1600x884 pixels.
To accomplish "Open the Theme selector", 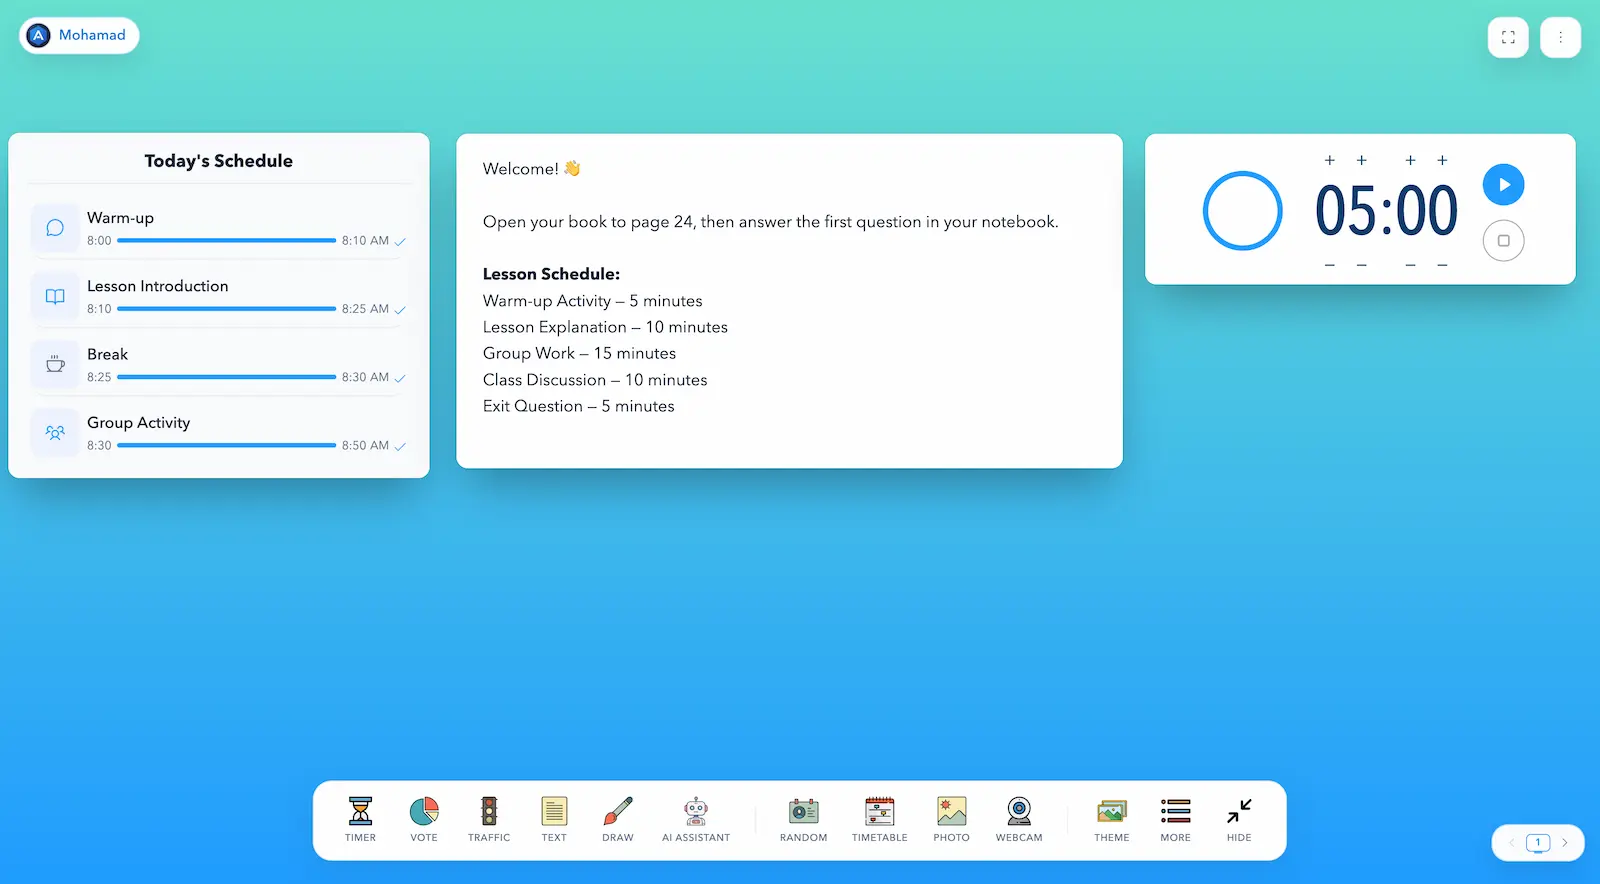I will (x=1112, y=820).
